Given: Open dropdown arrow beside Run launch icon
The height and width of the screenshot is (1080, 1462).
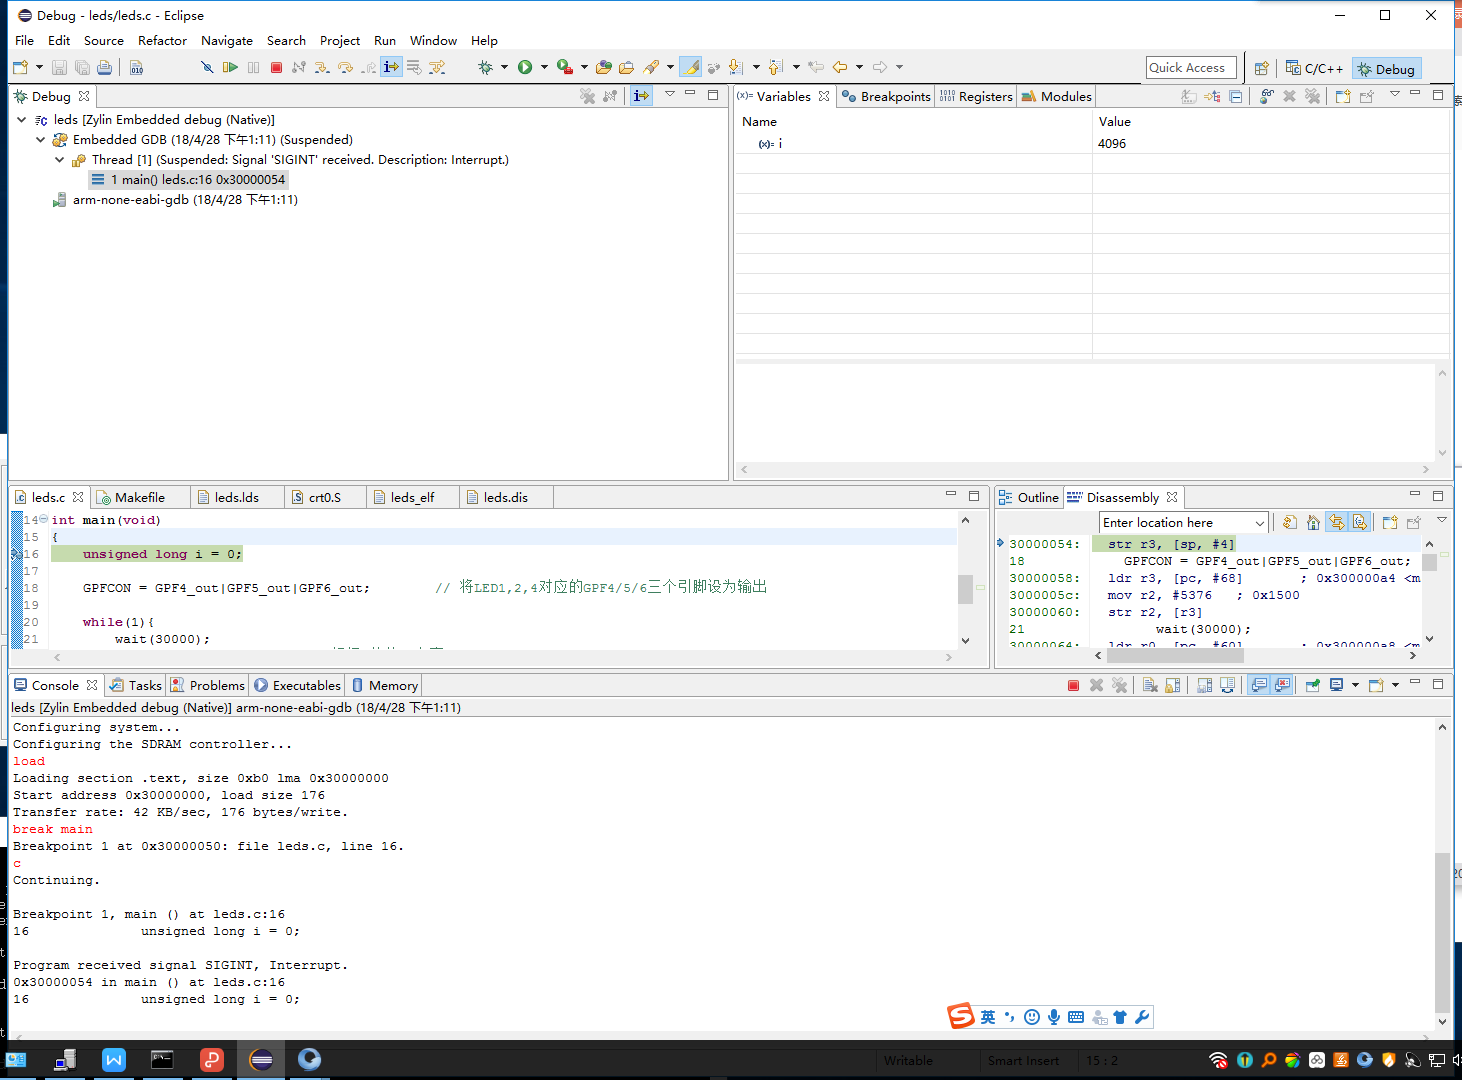Looking at the screenshot, I should [544, 67].
